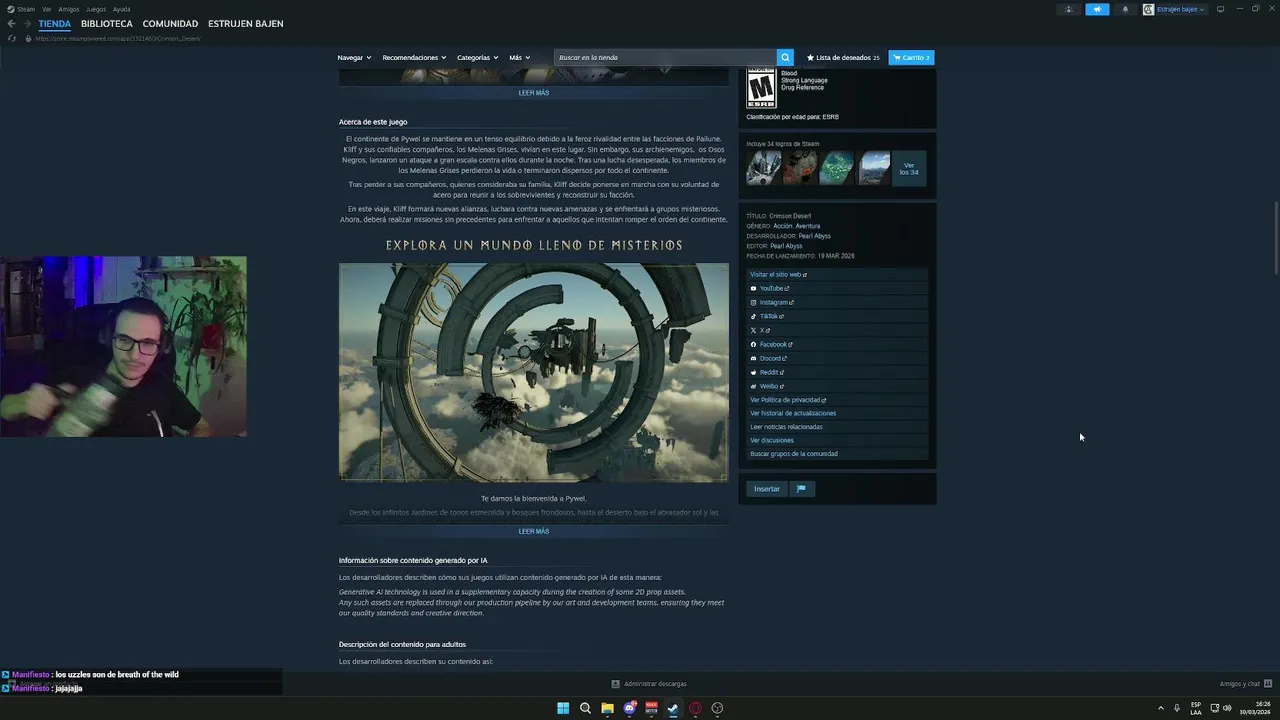Open the OBS Studio taskbar icon
1280x720 pixels.
click(717, 708)
